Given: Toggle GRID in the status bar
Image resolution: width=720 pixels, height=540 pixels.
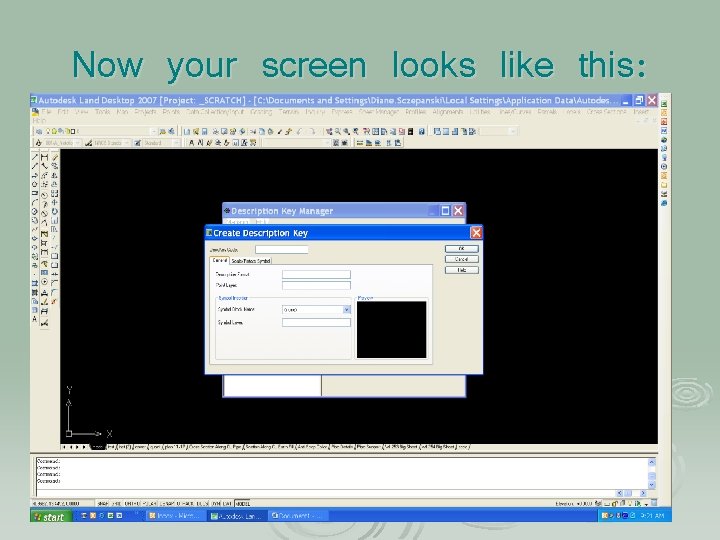Looking at the screenshot, I should pos(116,503).
